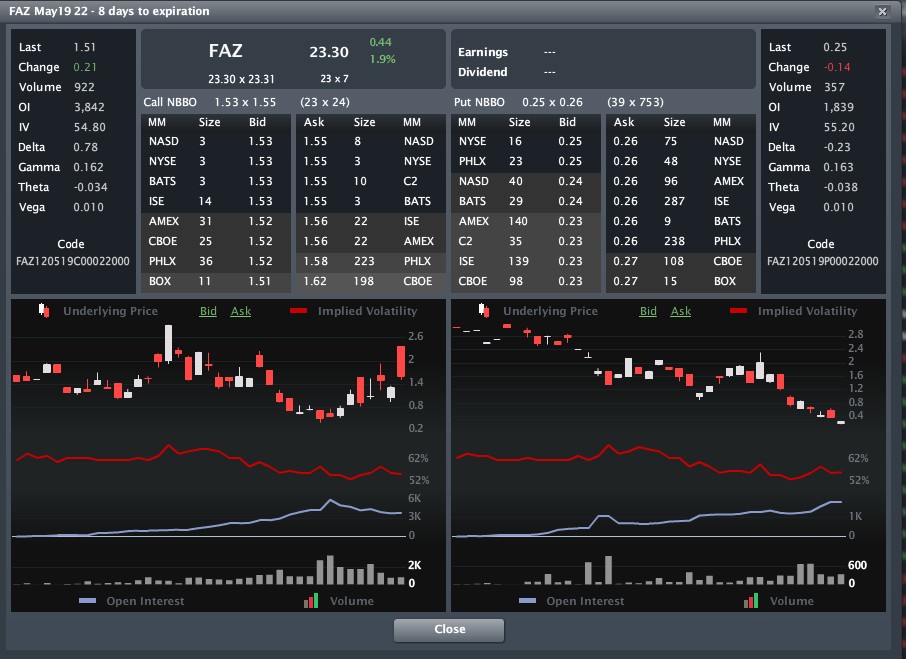This screenshot has height=659, width=906.
Task: Toggle the Ask link in the put chart
Action: pyautogui.click(x=681, y=311)
